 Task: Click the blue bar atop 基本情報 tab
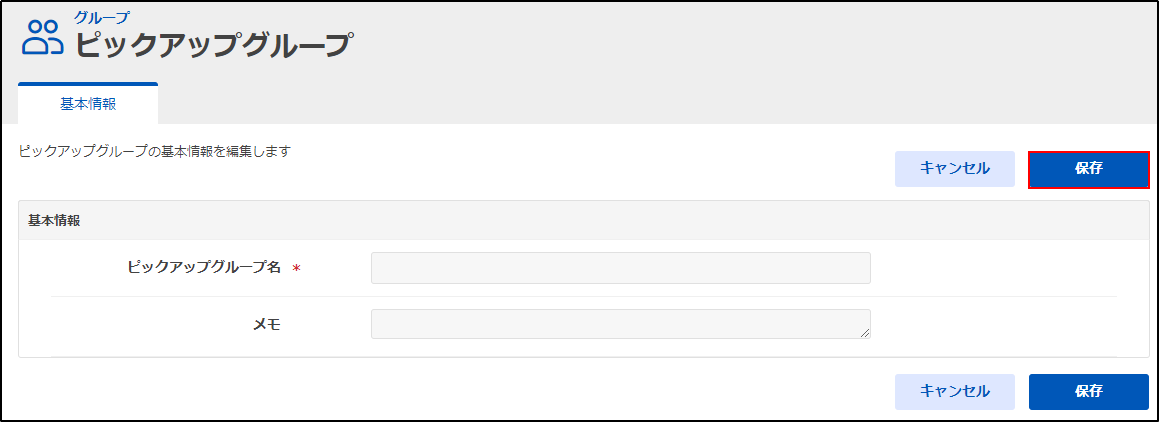(x=88, y=84)
